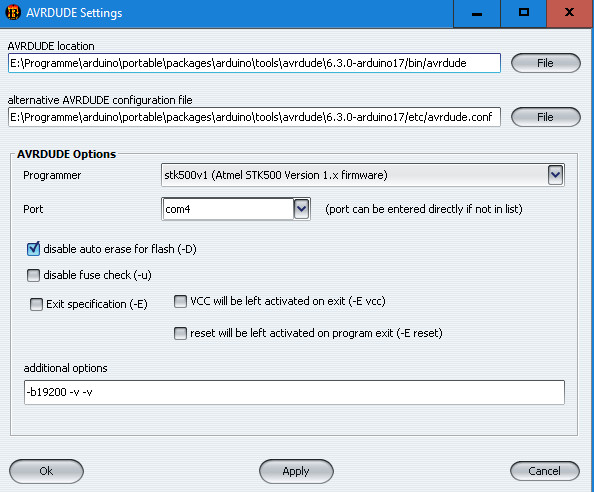This screenshot has height=492, width=594.
Task: Confirm settings with the Ok button
Action: [x=46, y=471]
